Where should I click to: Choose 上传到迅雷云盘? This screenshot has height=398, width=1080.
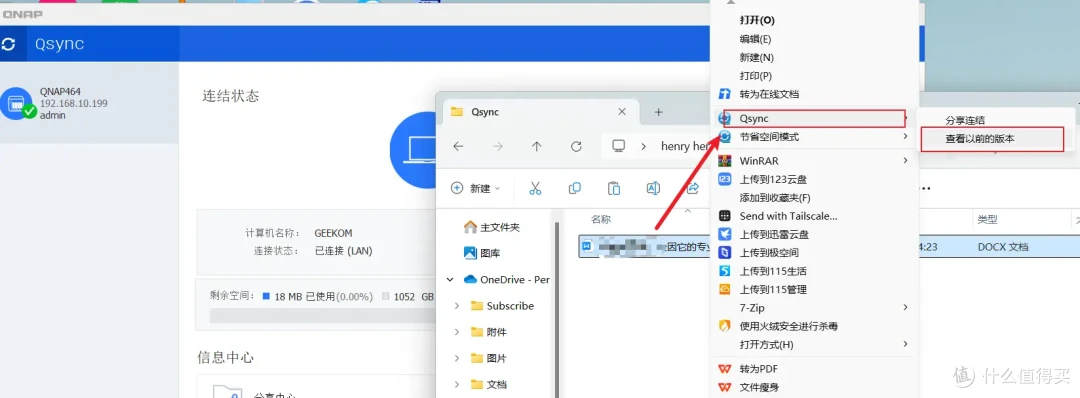pyautogui.click(x=816, y=234)
